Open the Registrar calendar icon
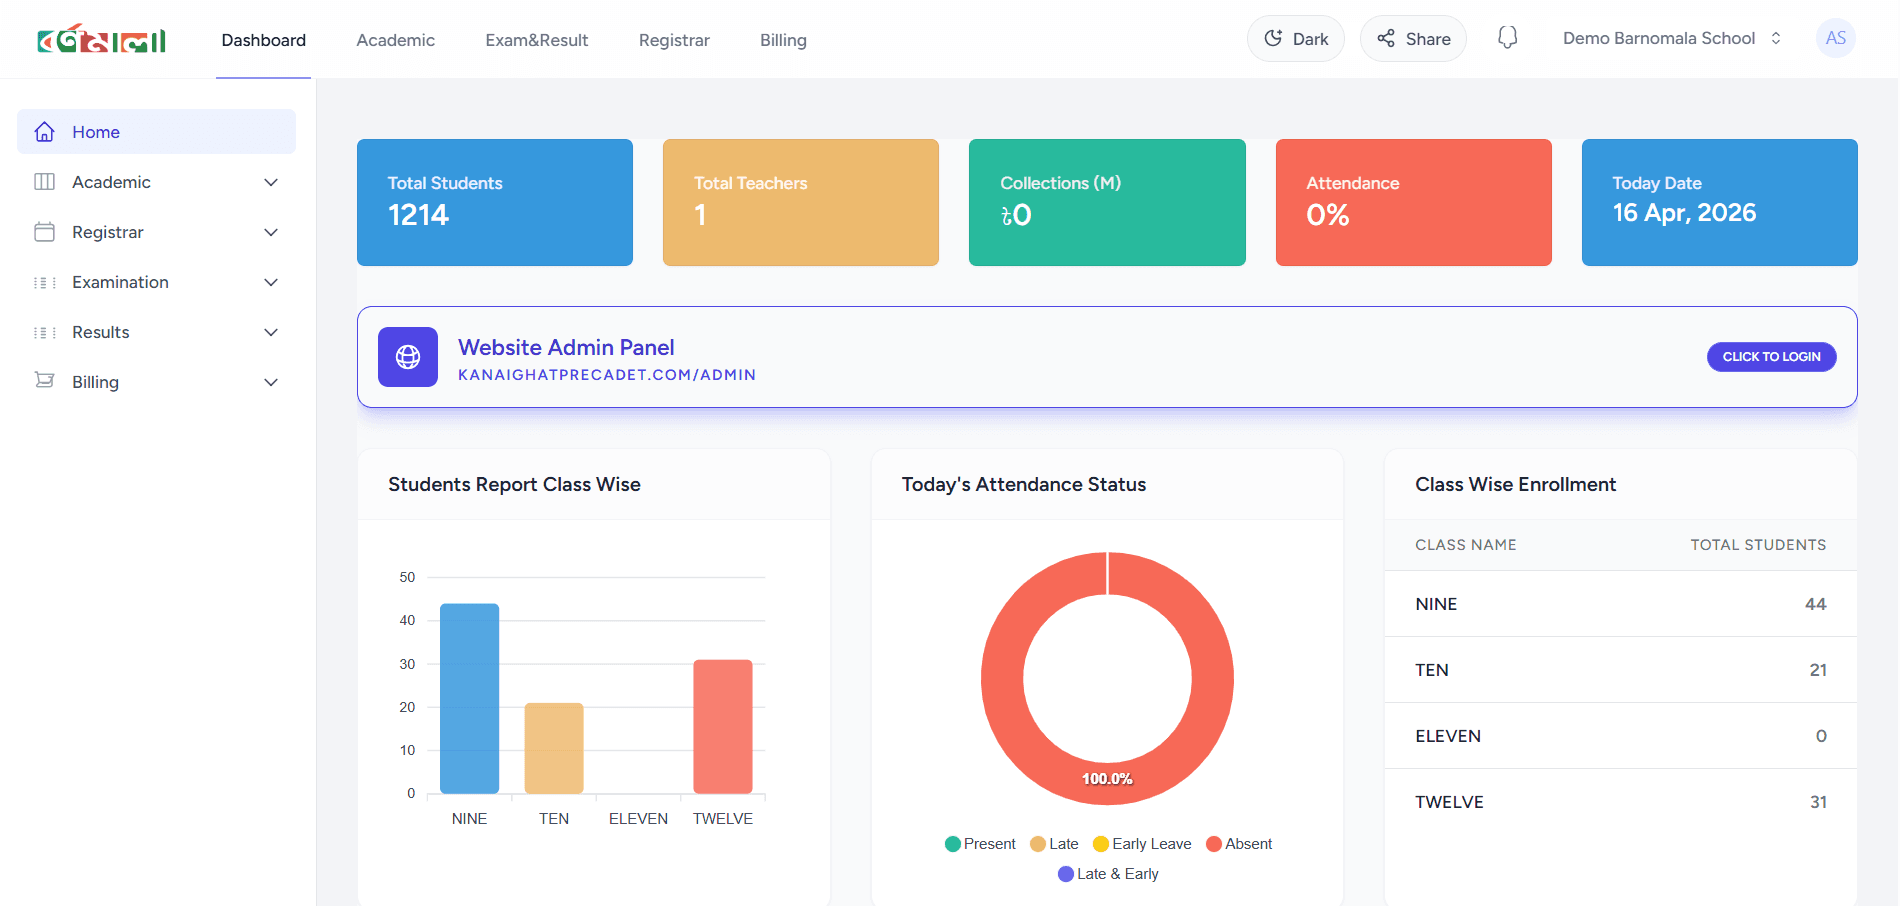The width and height of the screenshot is (1900, 906). click(x=45, y=231)
